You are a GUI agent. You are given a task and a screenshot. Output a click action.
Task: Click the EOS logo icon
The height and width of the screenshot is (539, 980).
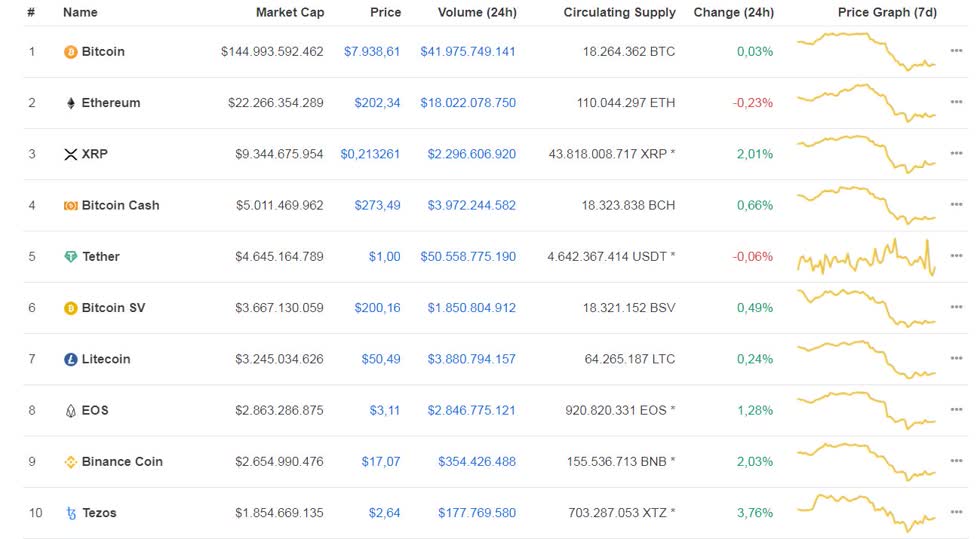[71, 411]
